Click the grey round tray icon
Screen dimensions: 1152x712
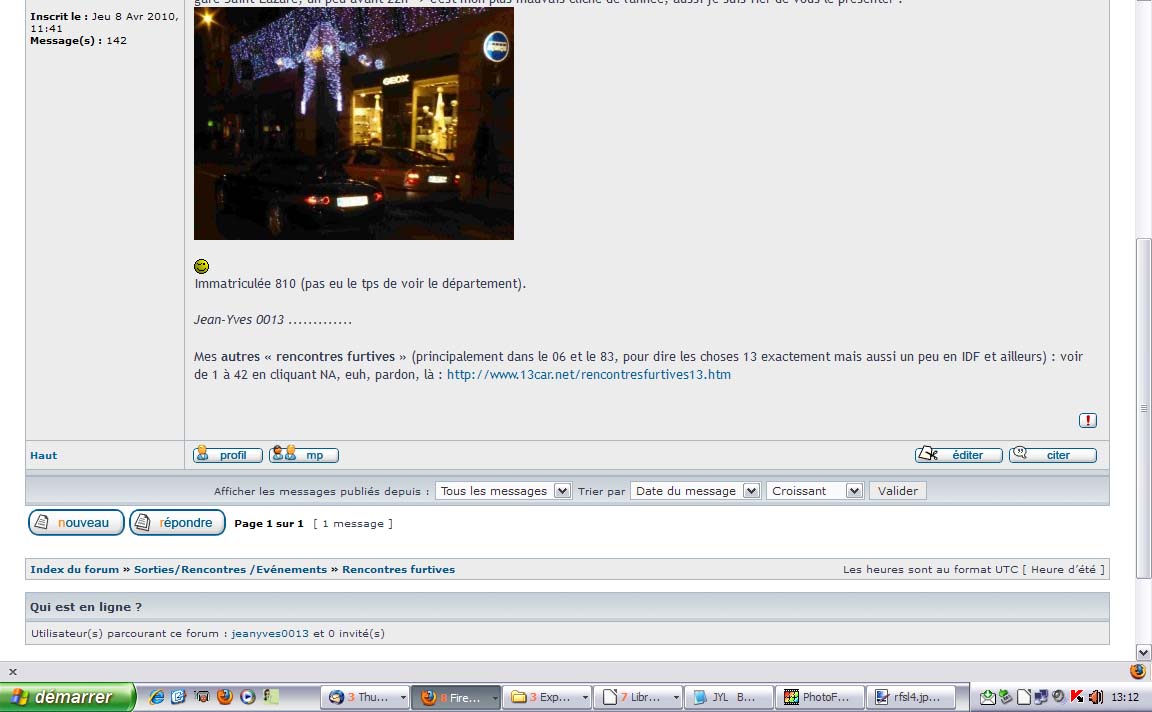[x=1059, y=697]
